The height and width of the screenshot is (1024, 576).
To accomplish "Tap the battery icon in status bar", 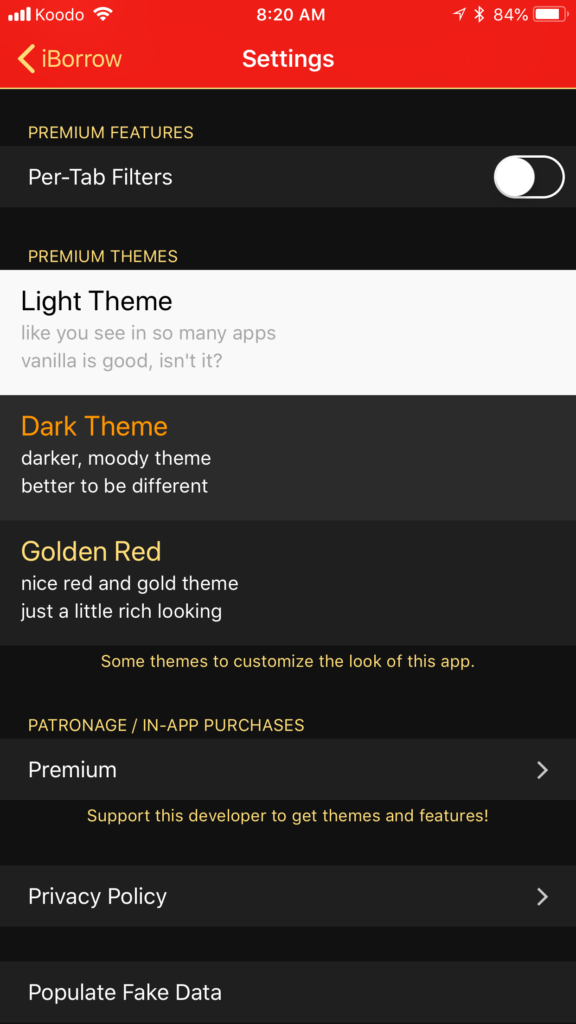I will pyautogui.click(x=550, y=14).
